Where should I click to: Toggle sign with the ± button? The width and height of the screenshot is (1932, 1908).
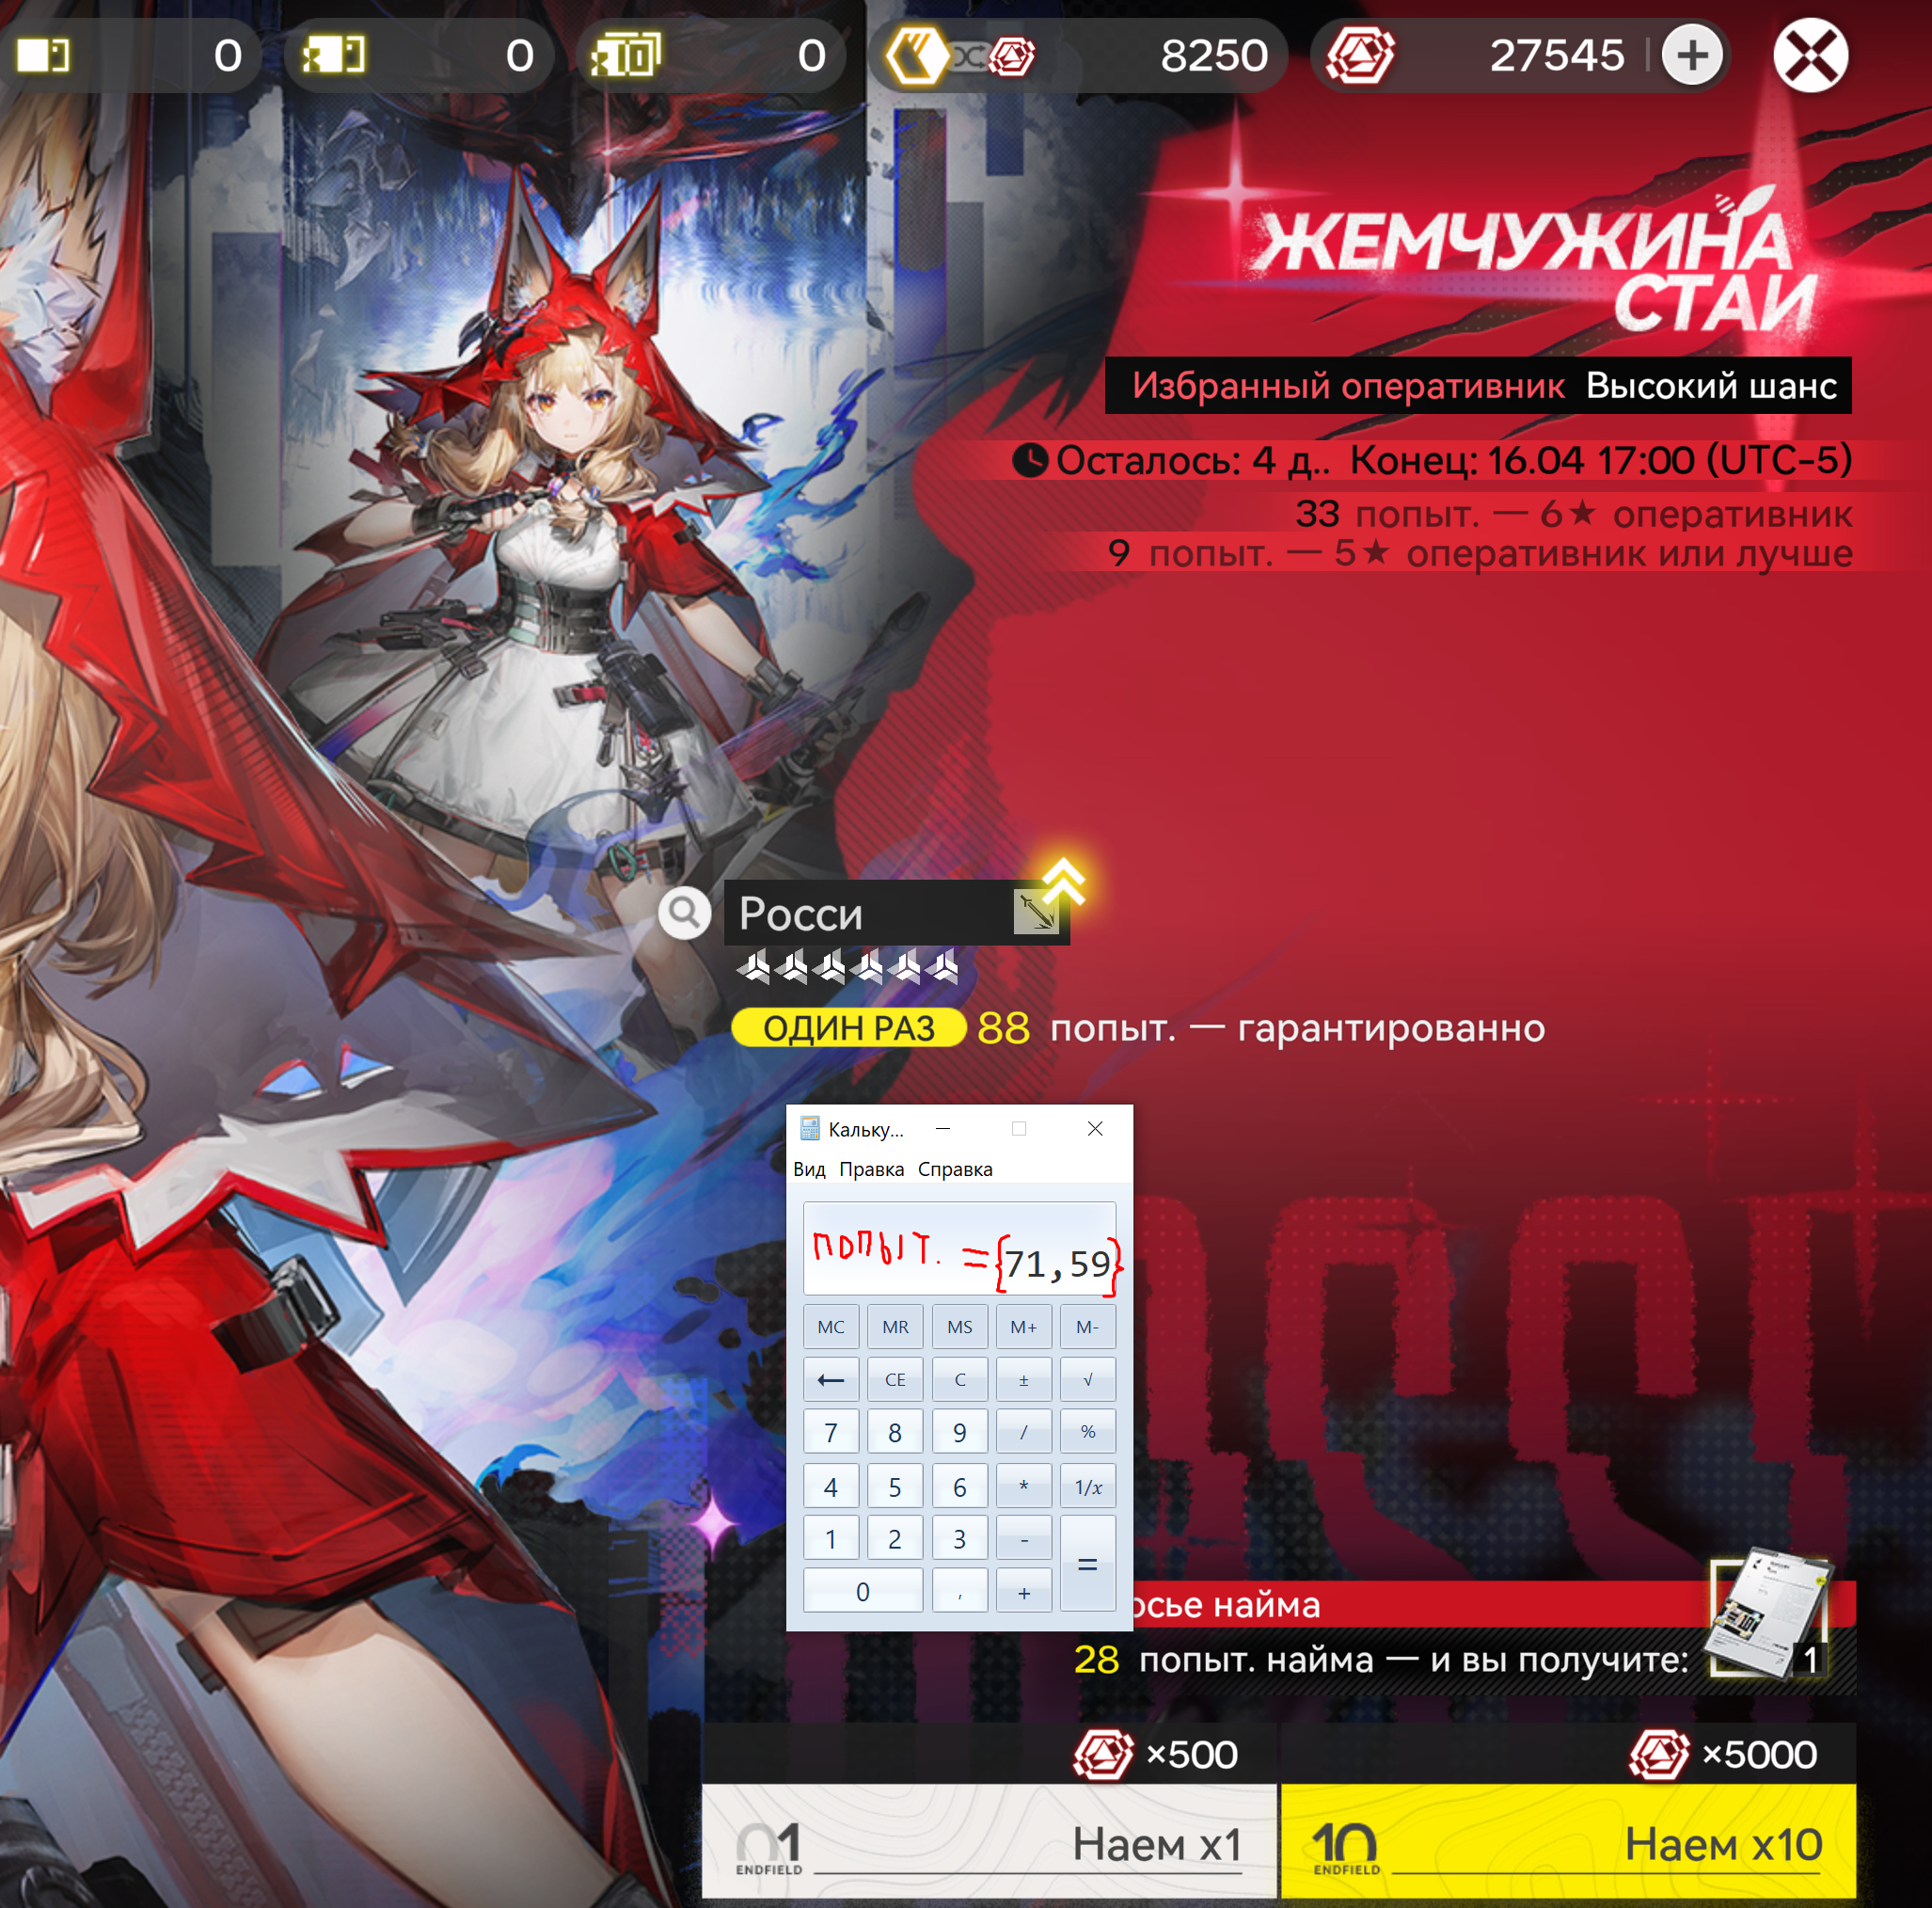click(1024, 1380)
